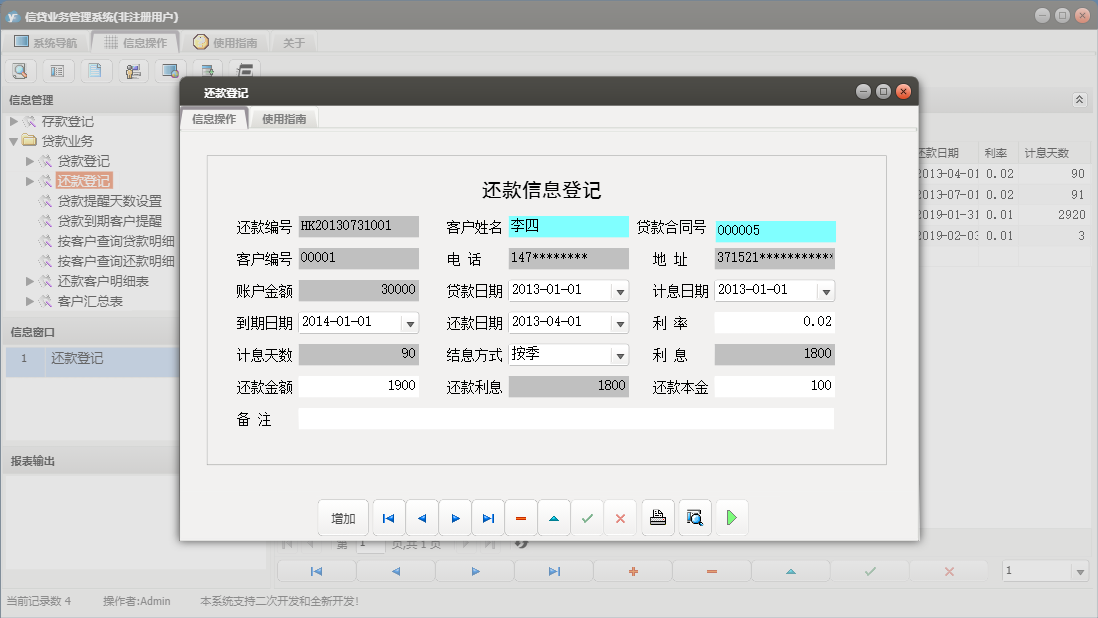Jump to first record using navigation control
Screen dimensions: 1098x618
point(388,518)
